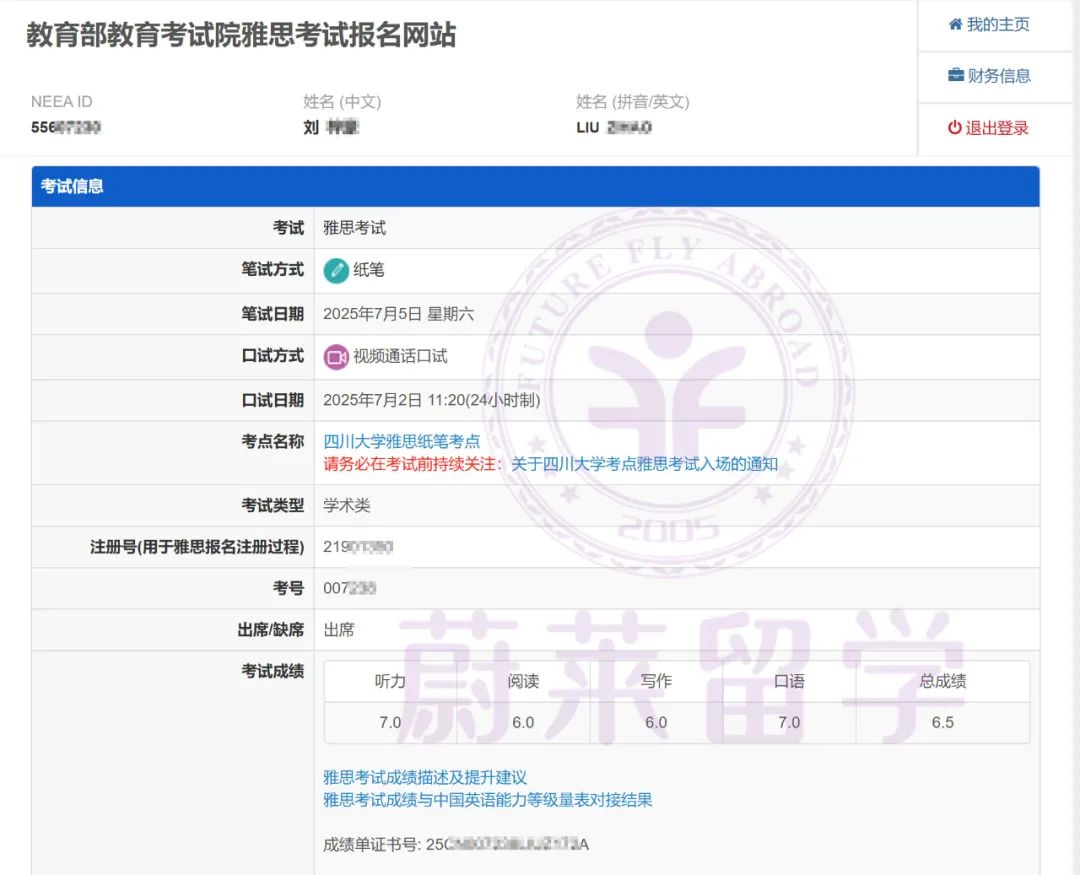
Task: Open the 四川大学雅思纸笔考点 test center link
Action: 402,442
